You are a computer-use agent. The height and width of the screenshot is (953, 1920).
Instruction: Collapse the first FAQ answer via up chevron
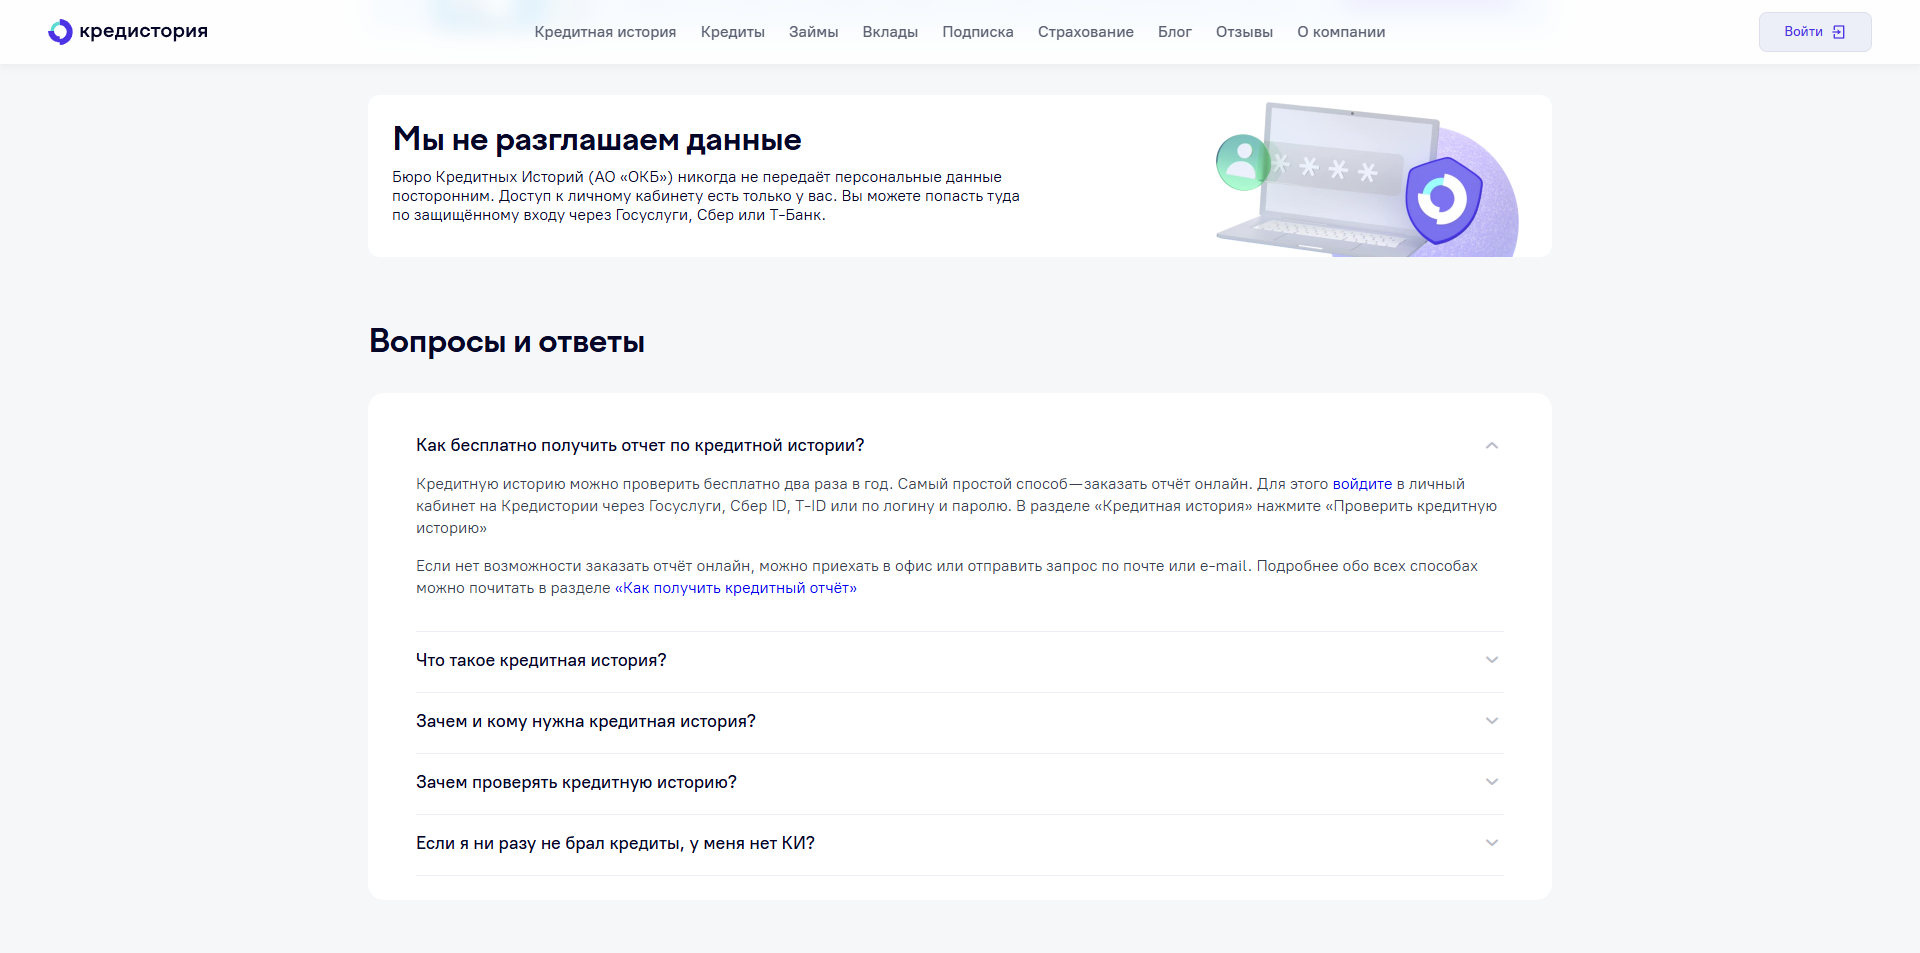1491,445
